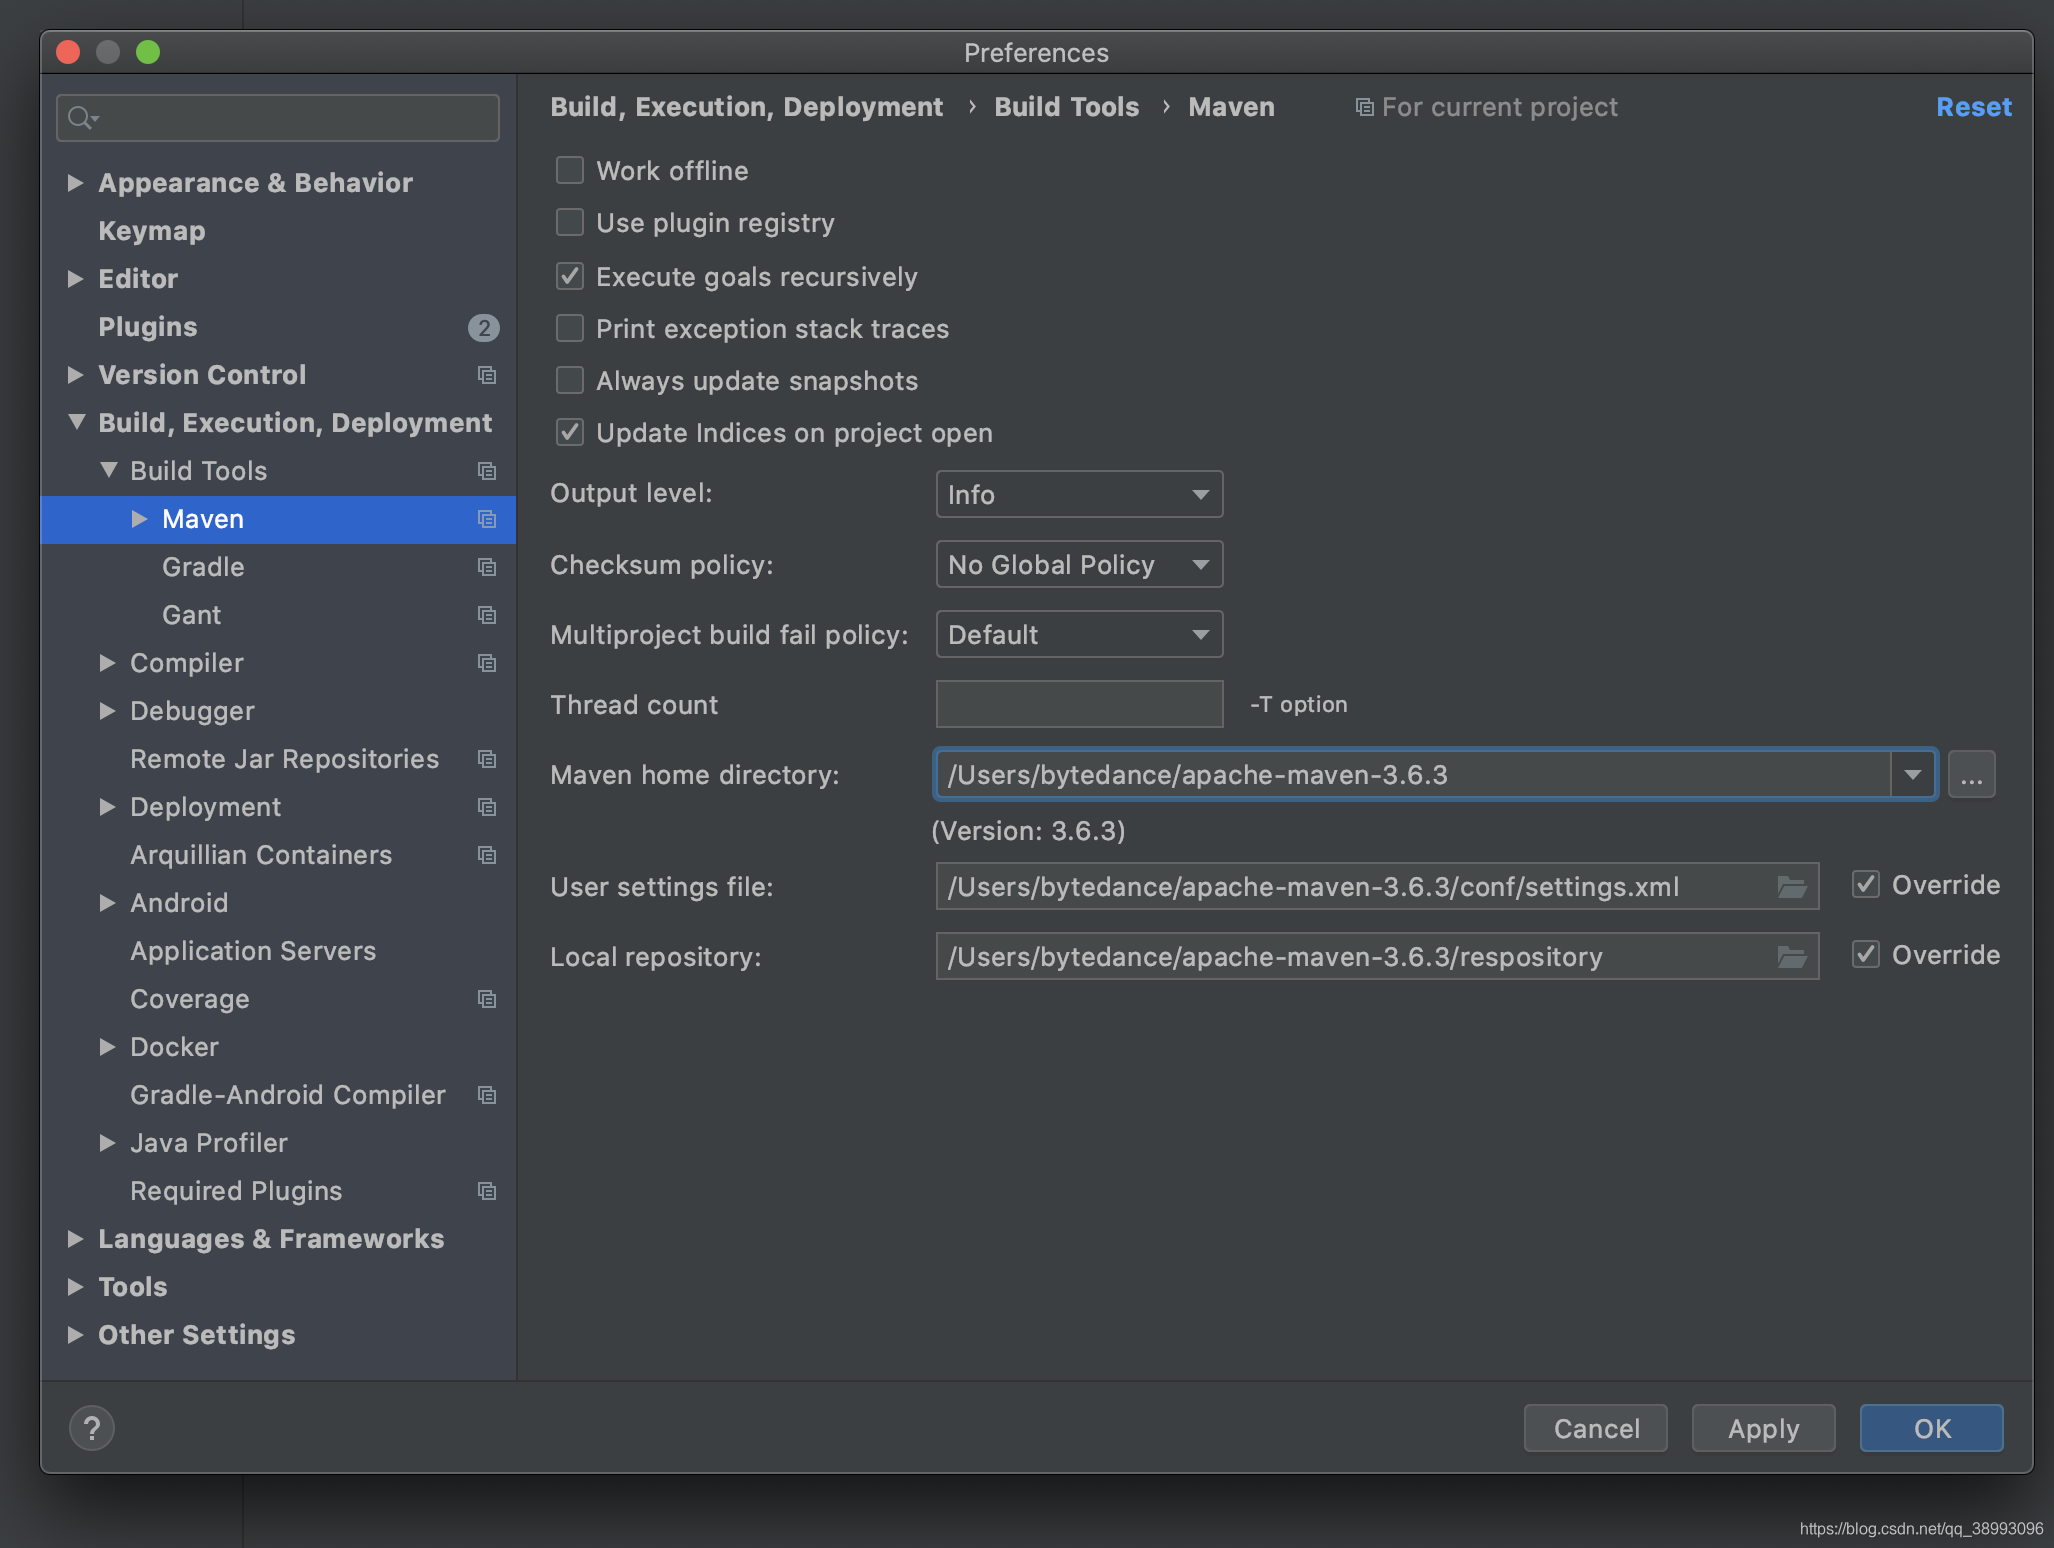2054x1548 pixels.
Task: Click project-level icon next to Gradle-Android Compiler
Action: point(487,1095)
